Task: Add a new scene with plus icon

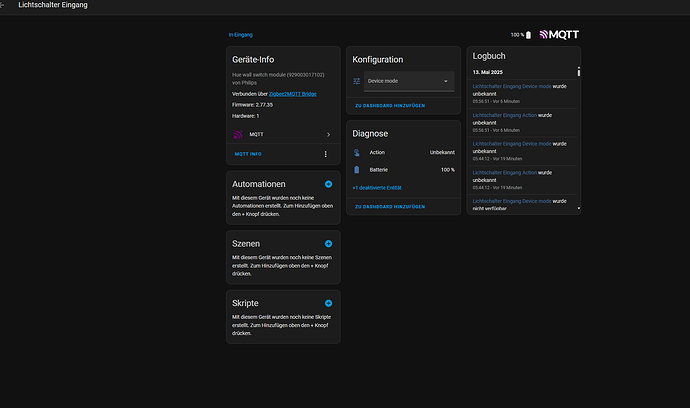Action: click(x=328, y=243)
